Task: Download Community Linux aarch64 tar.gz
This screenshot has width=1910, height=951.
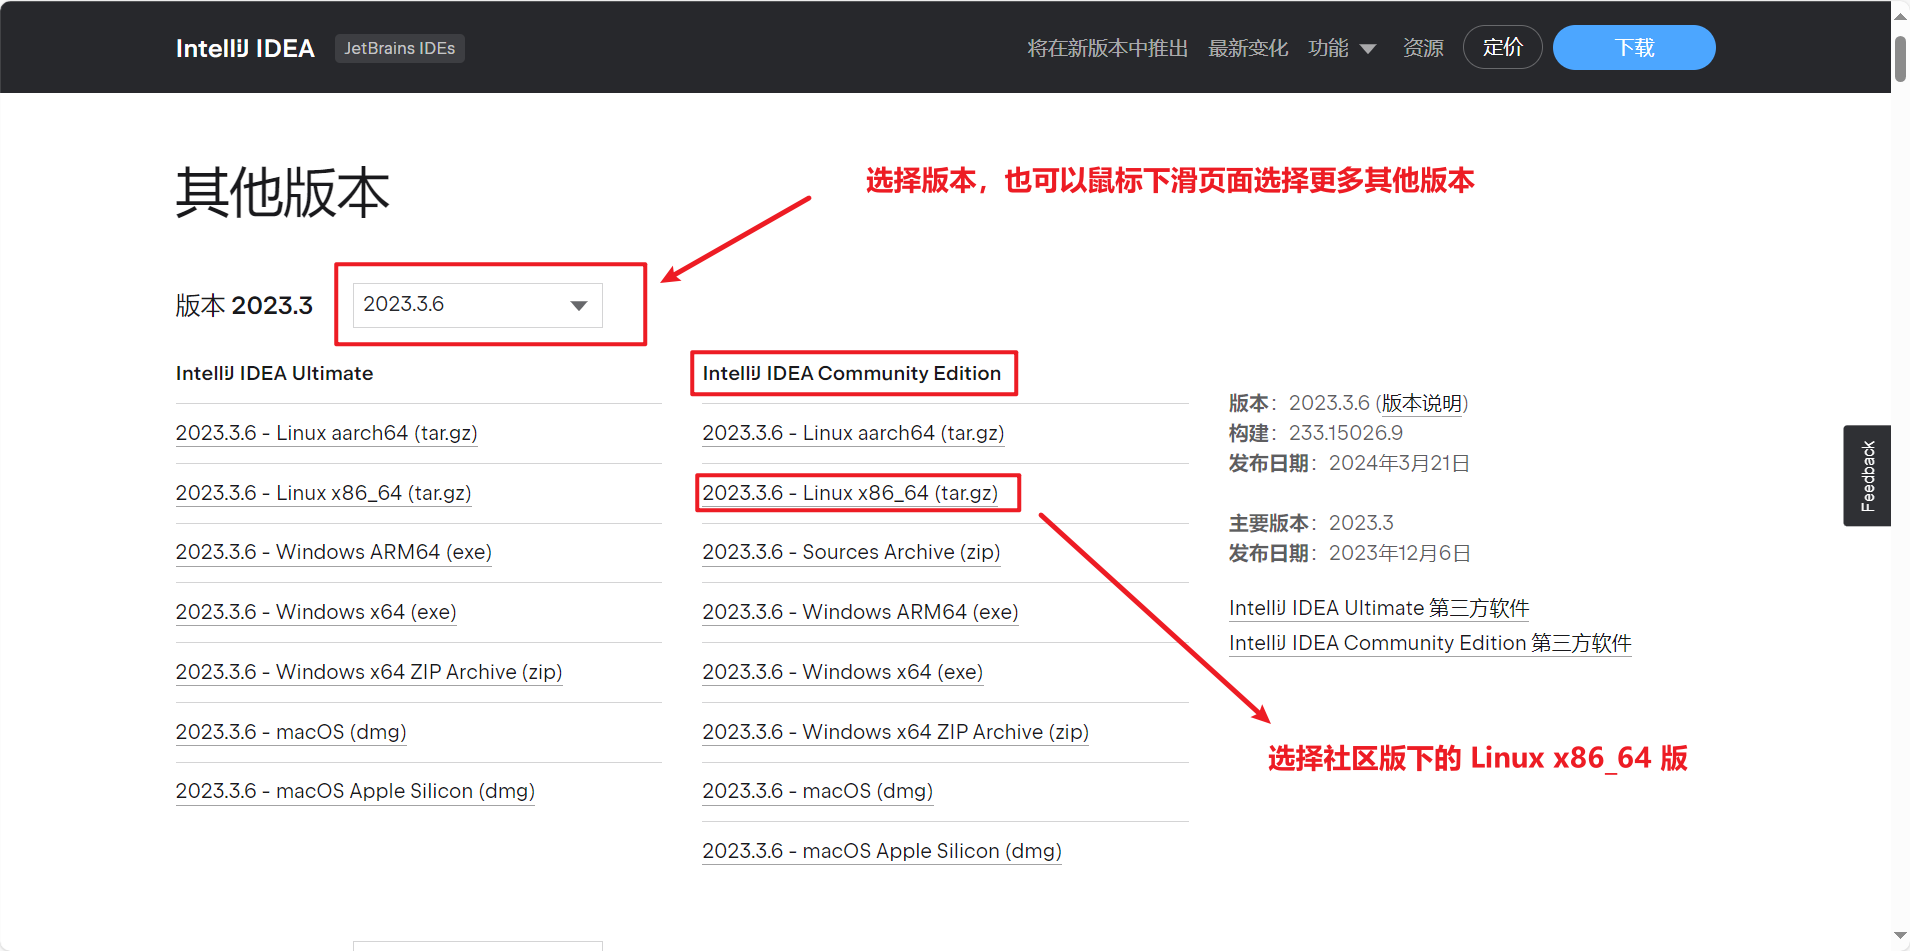Action: [853, 433]
